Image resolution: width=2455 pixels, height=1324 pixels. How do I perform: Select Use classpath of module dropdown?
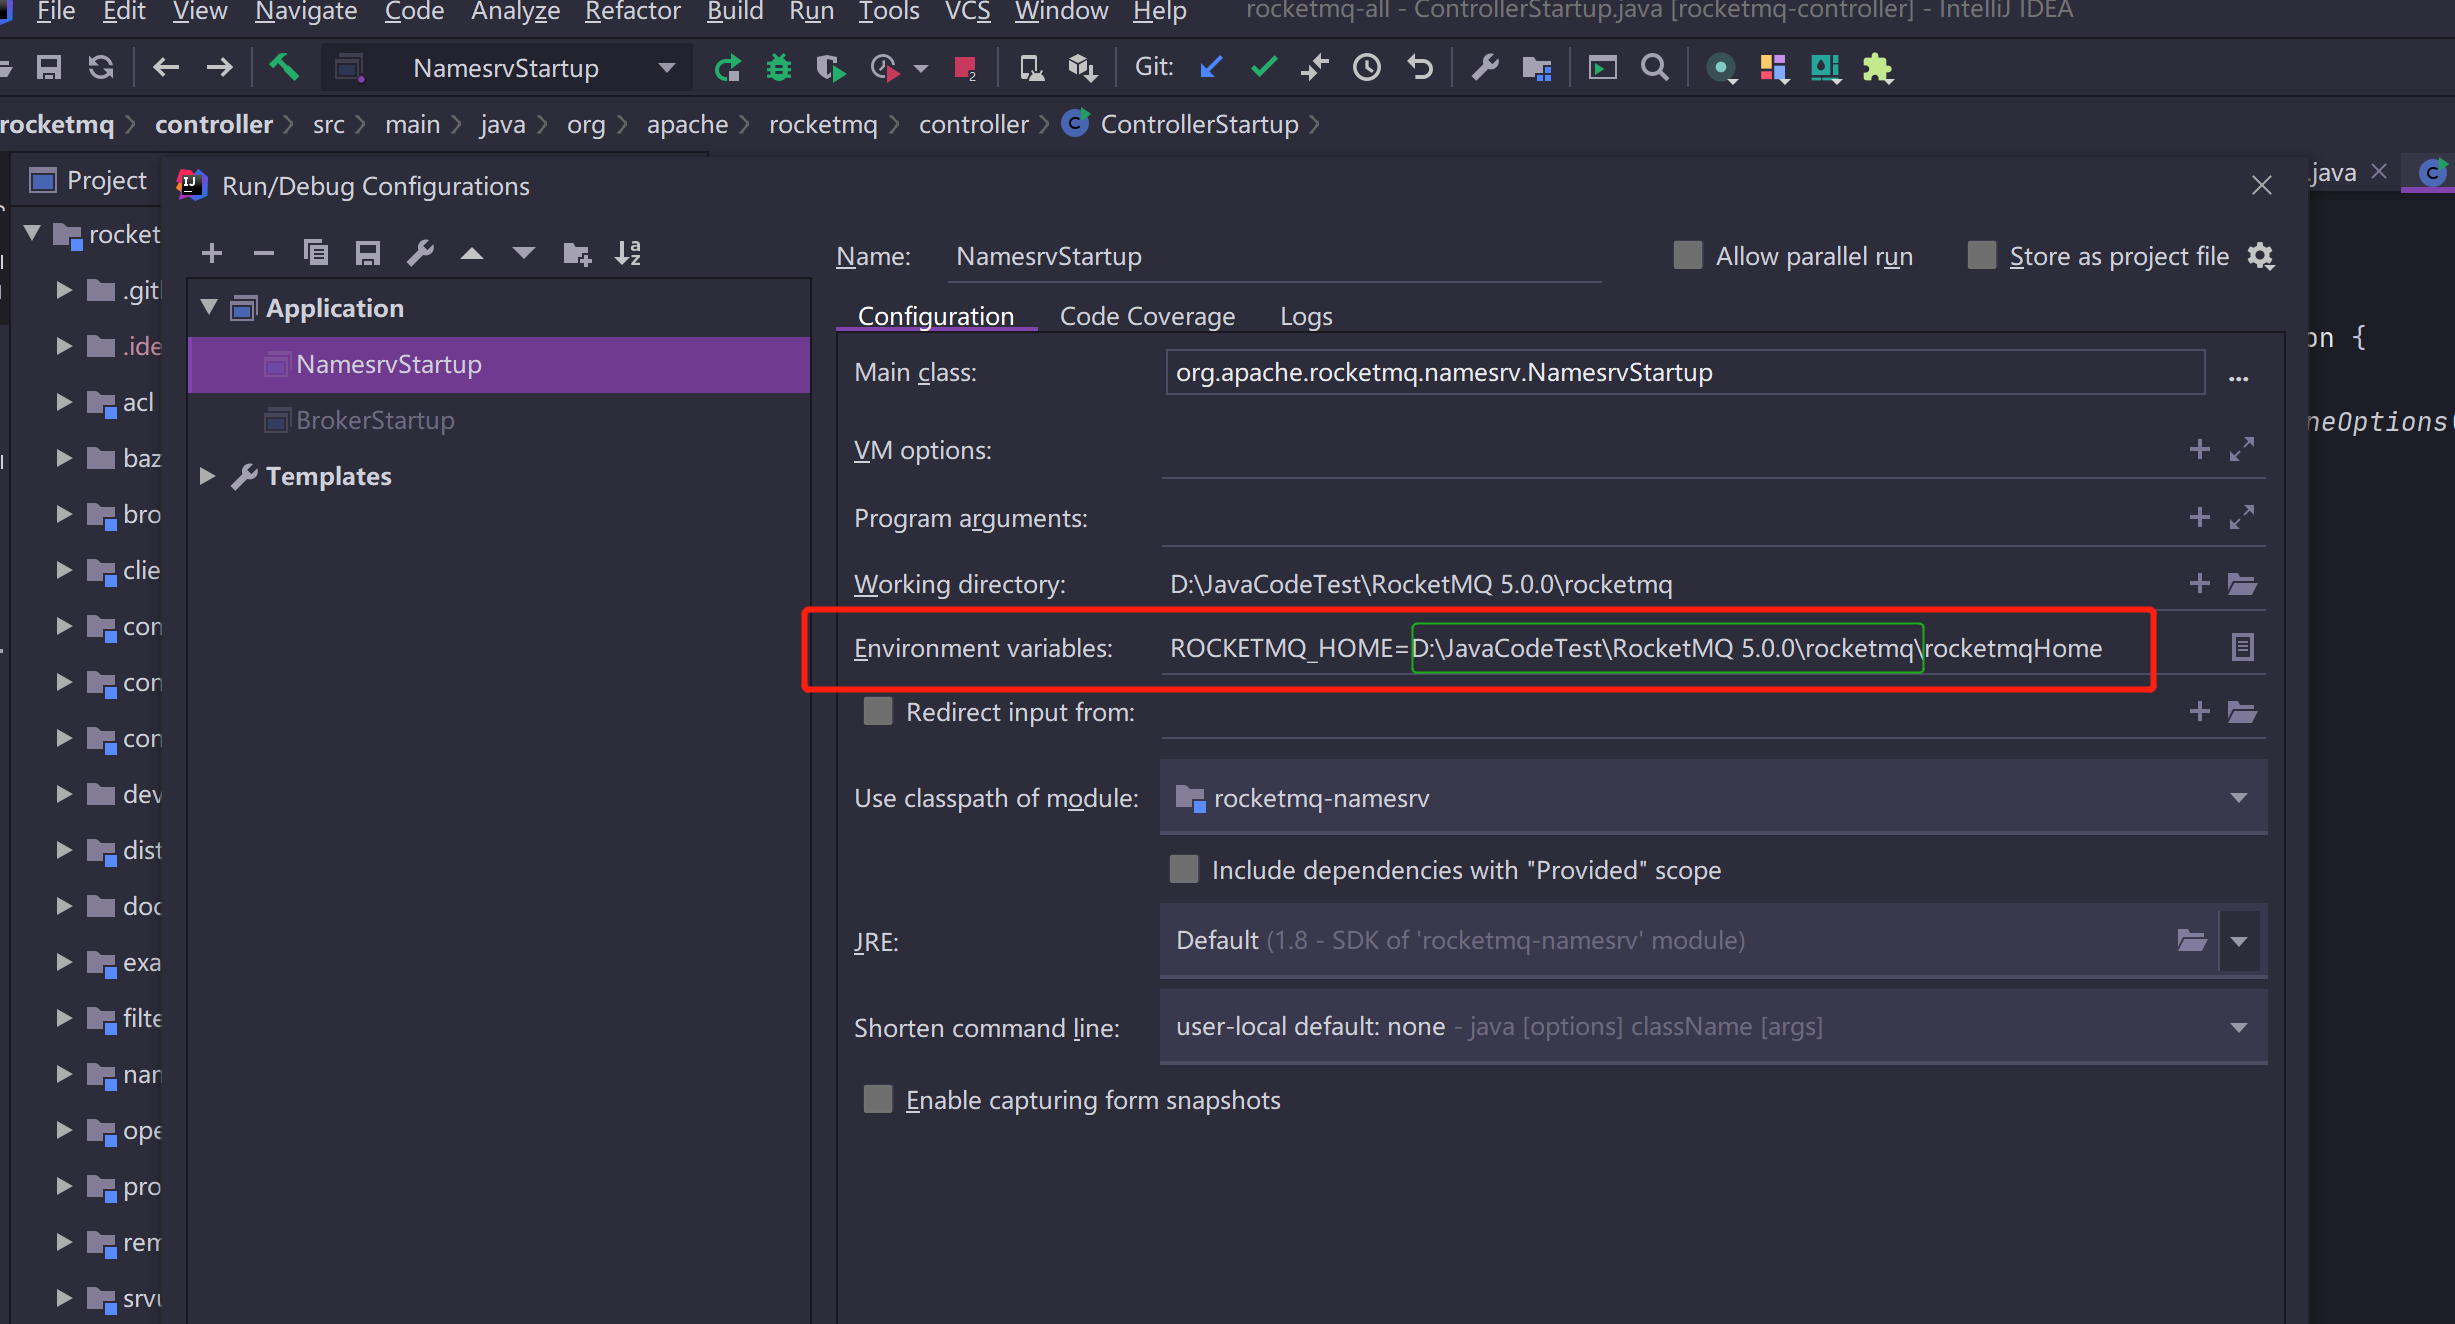point(1712,799)
